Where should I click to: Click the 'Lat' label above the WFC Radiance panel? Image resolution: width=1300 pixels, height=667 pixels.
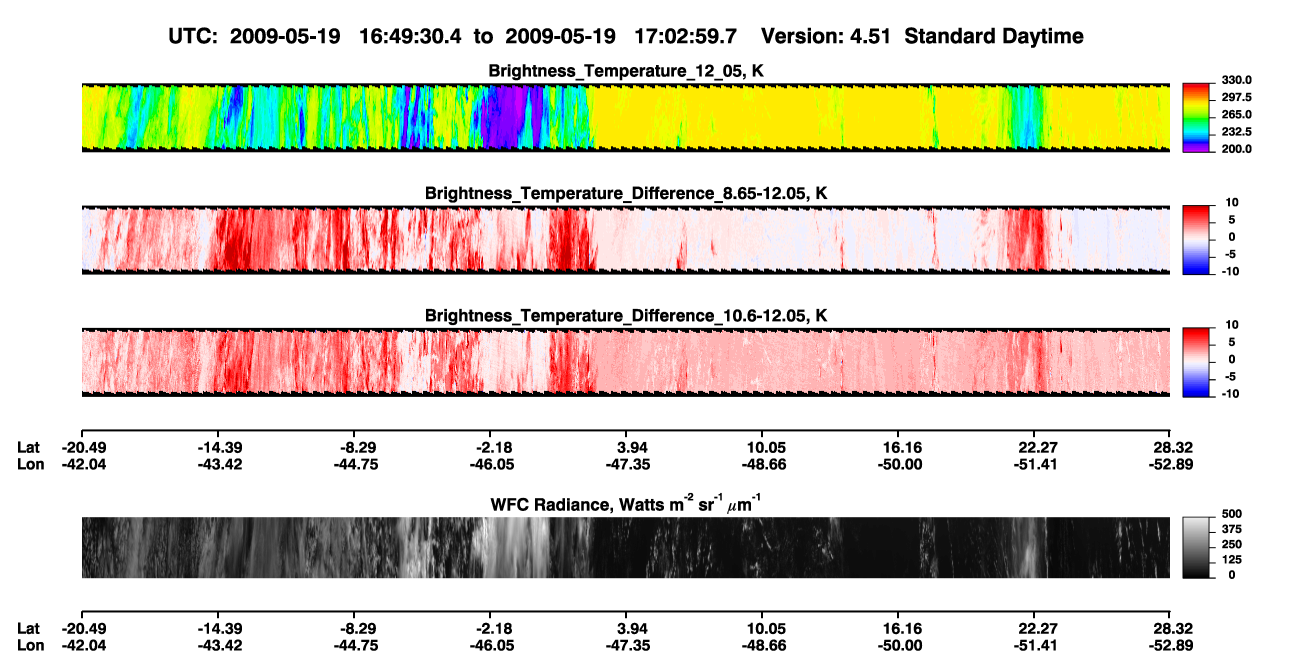point(28,448)
